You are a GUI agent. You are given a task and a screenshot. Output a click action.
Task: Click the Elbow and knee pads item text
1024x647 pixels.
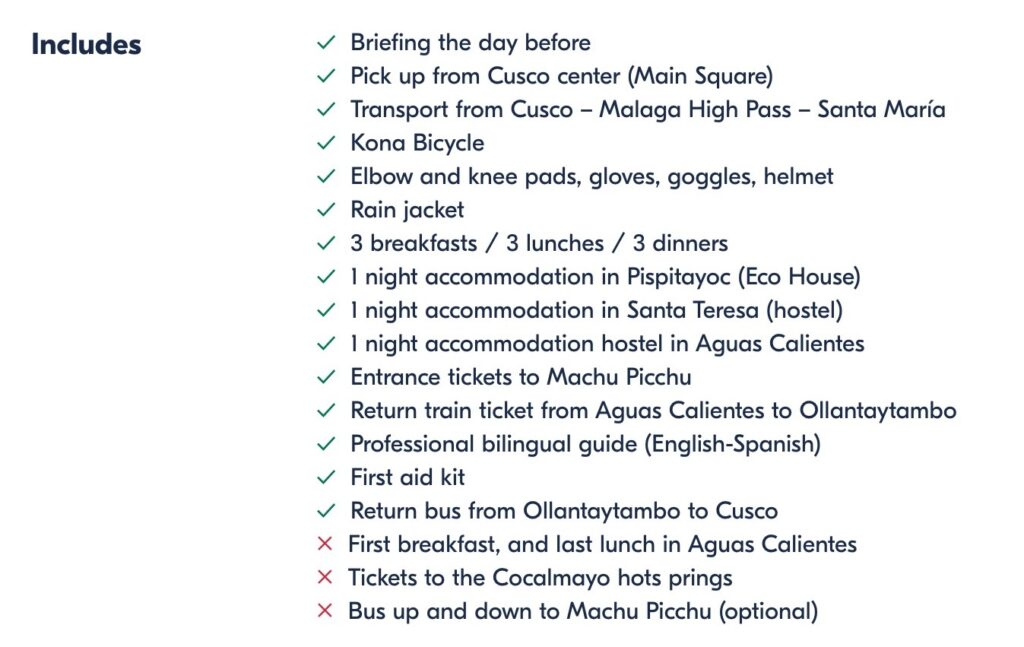[591, 177]
